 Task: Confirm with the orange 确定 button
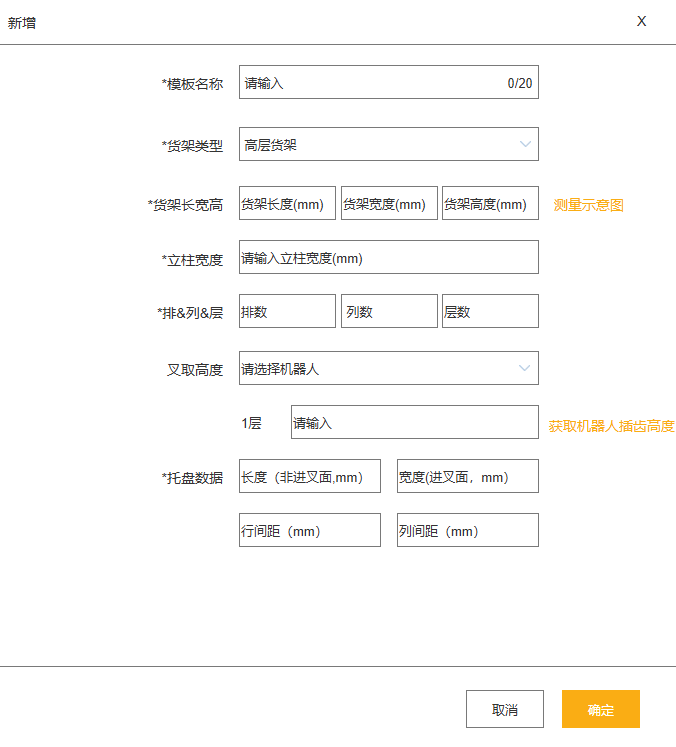click(601, 709)
